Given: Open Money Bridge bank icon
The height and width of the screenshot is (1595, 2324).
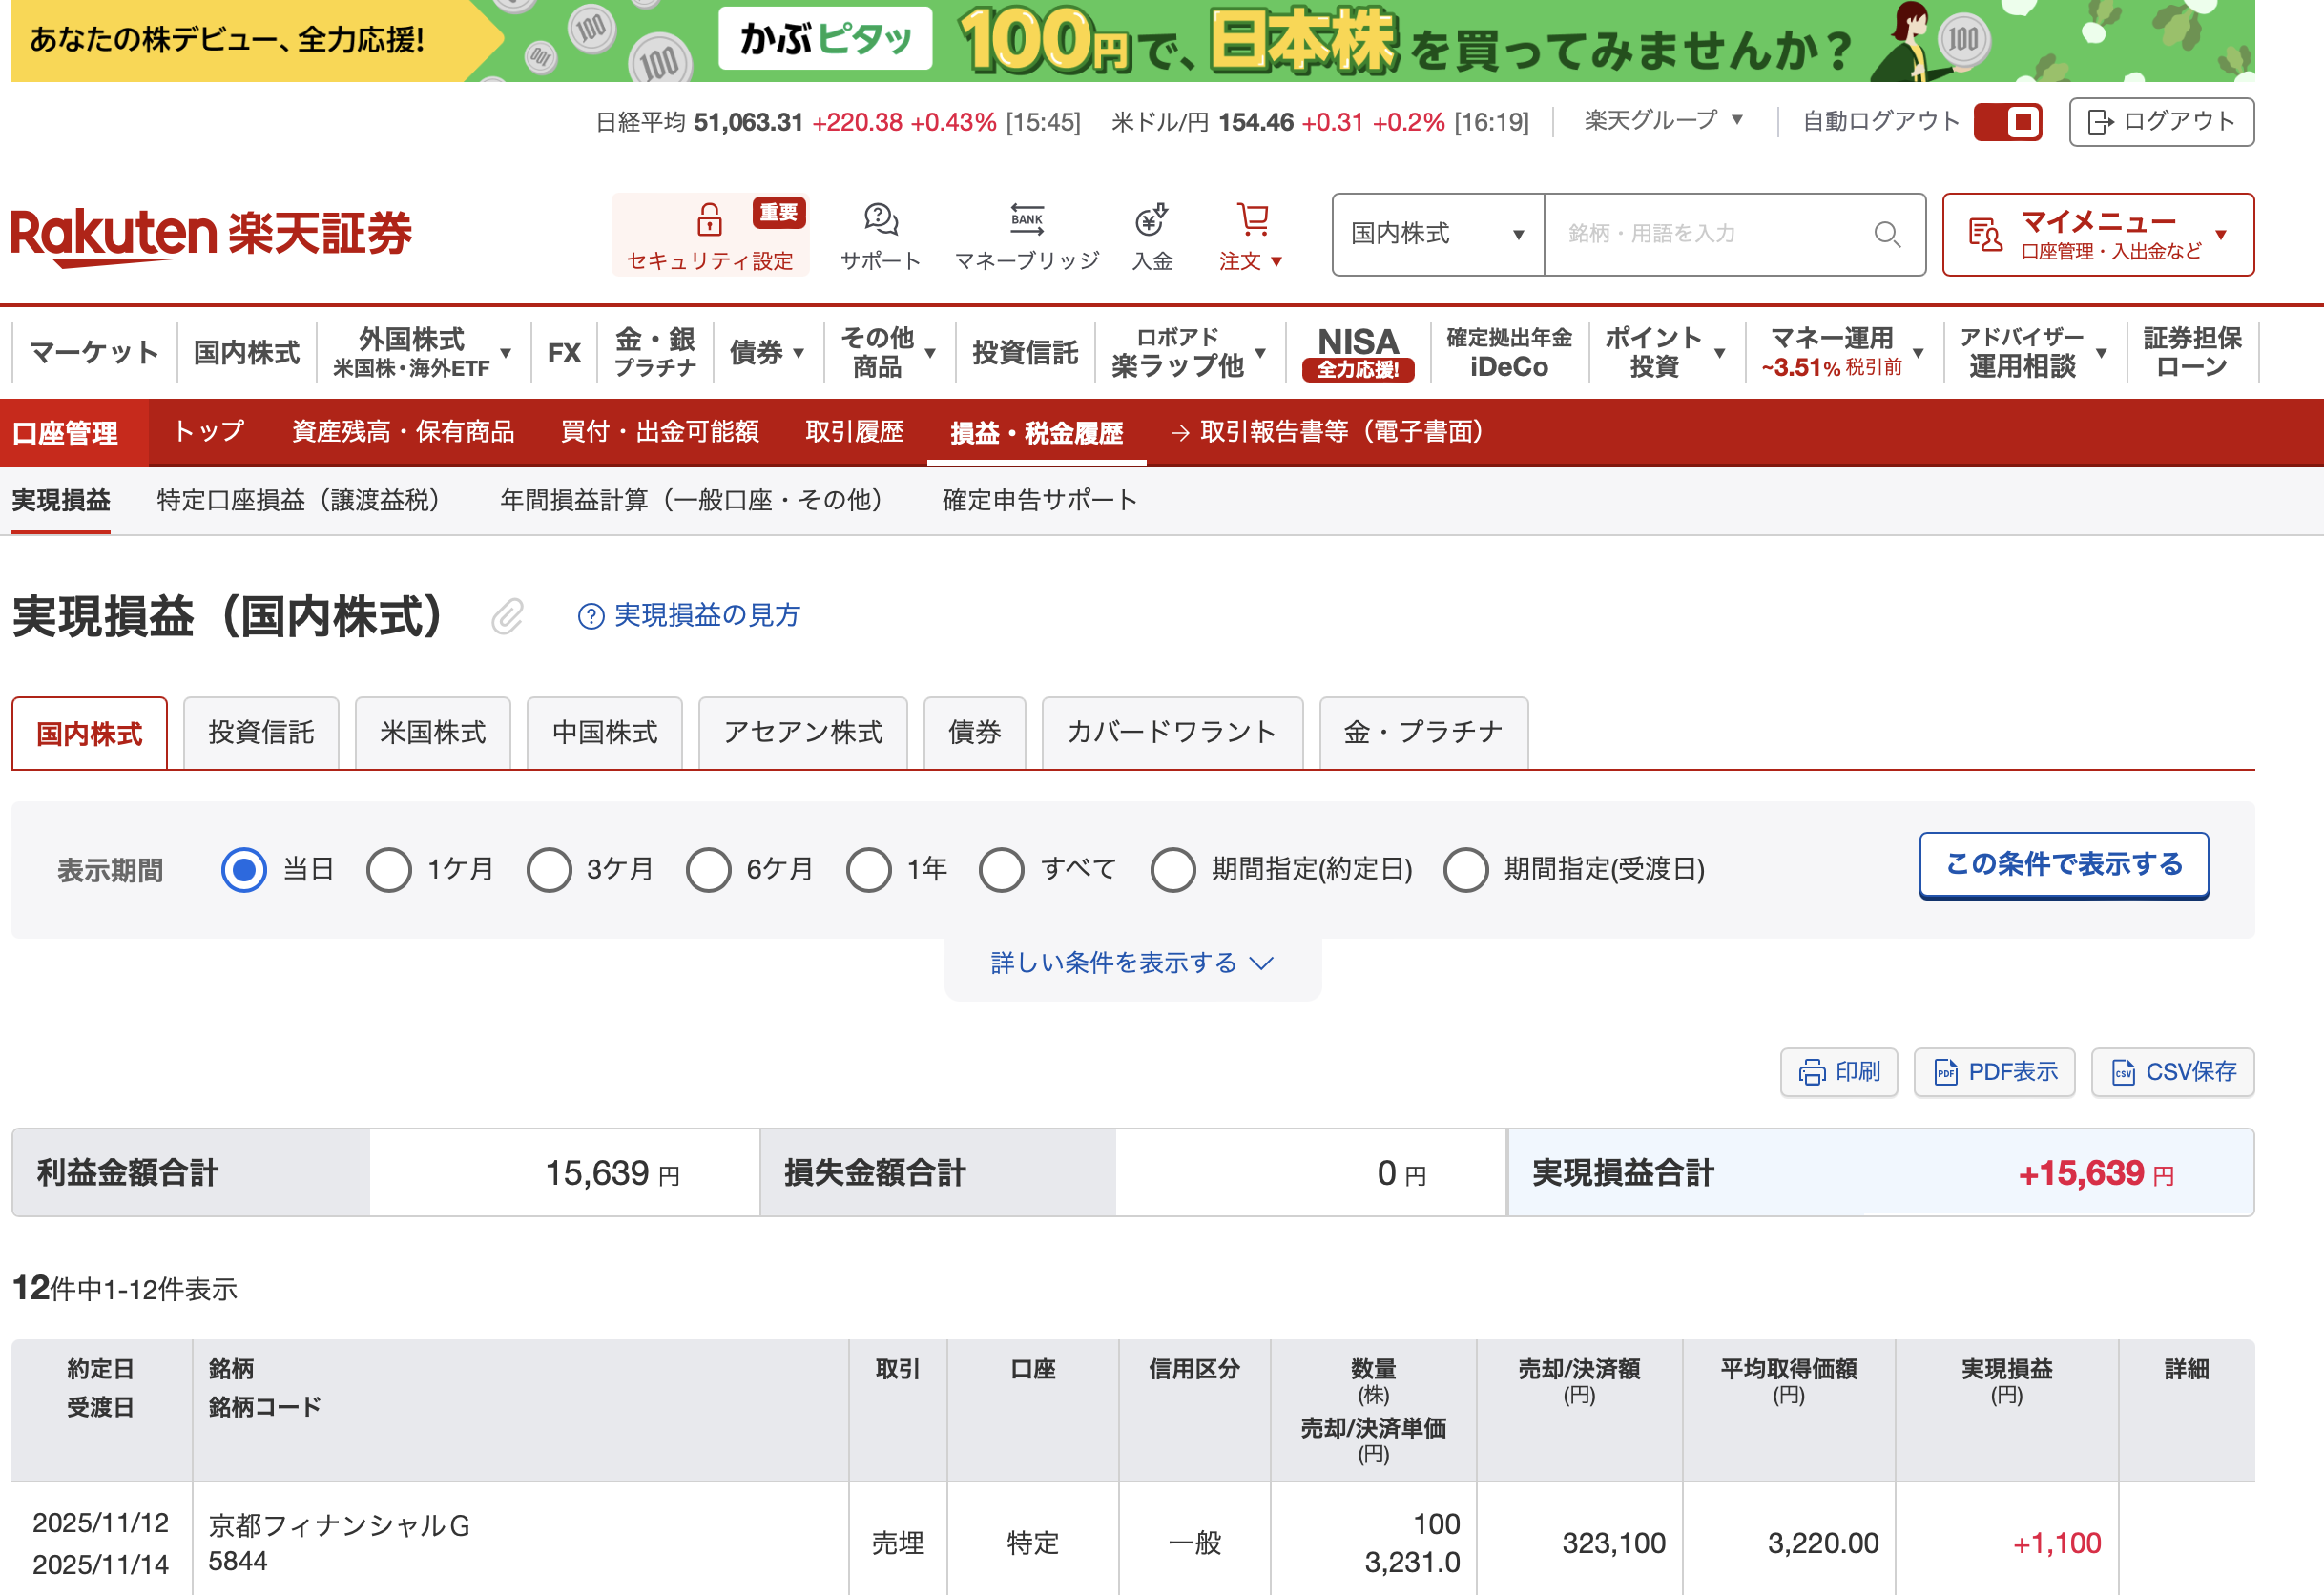Looking at the screenshot, I should tap(1026, 219).
